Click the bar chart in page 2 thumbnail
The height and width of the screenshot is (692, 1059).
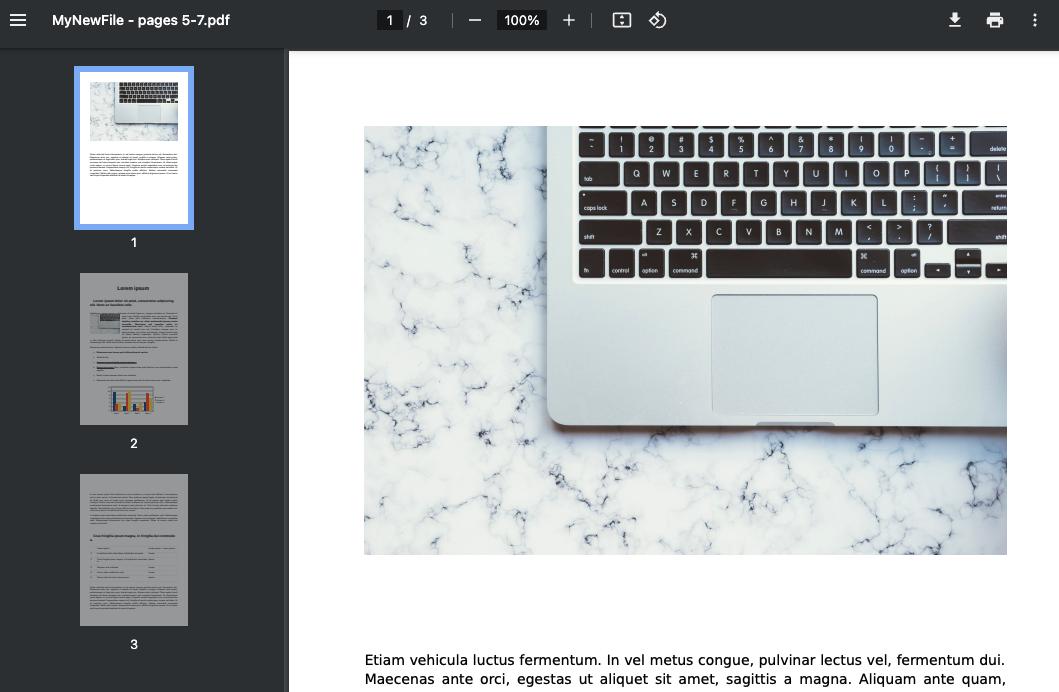tap(133, 398)
